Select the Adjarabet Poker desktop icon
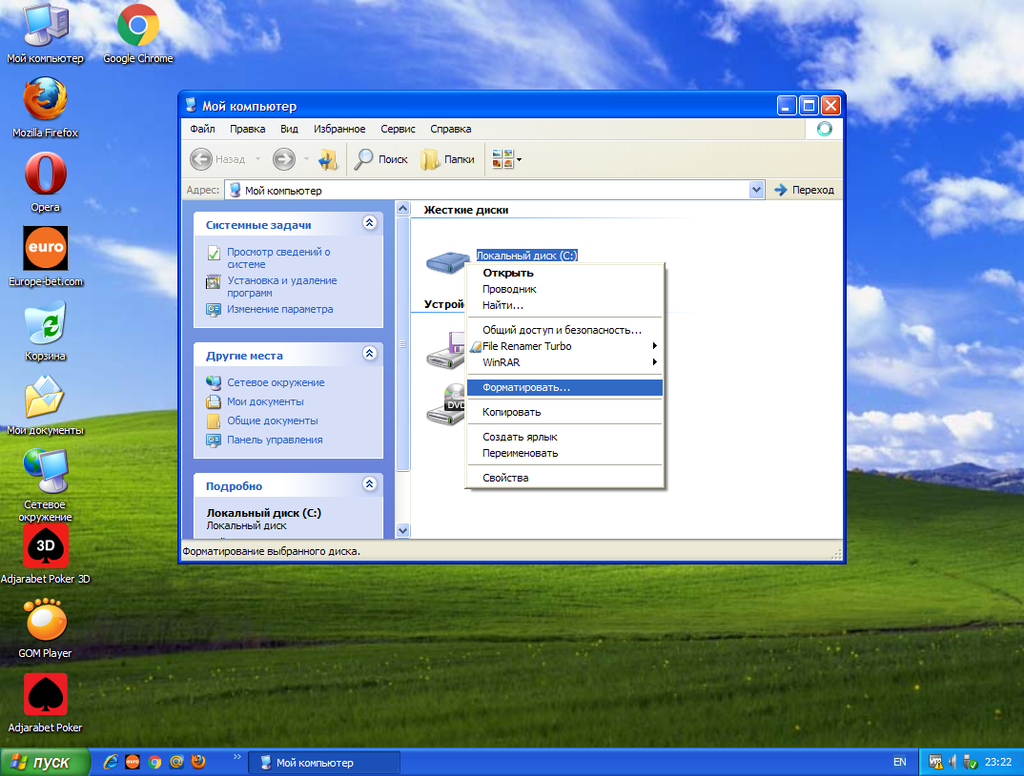Viewport: 1024px width, 776px height. click(x=45, y=703)
